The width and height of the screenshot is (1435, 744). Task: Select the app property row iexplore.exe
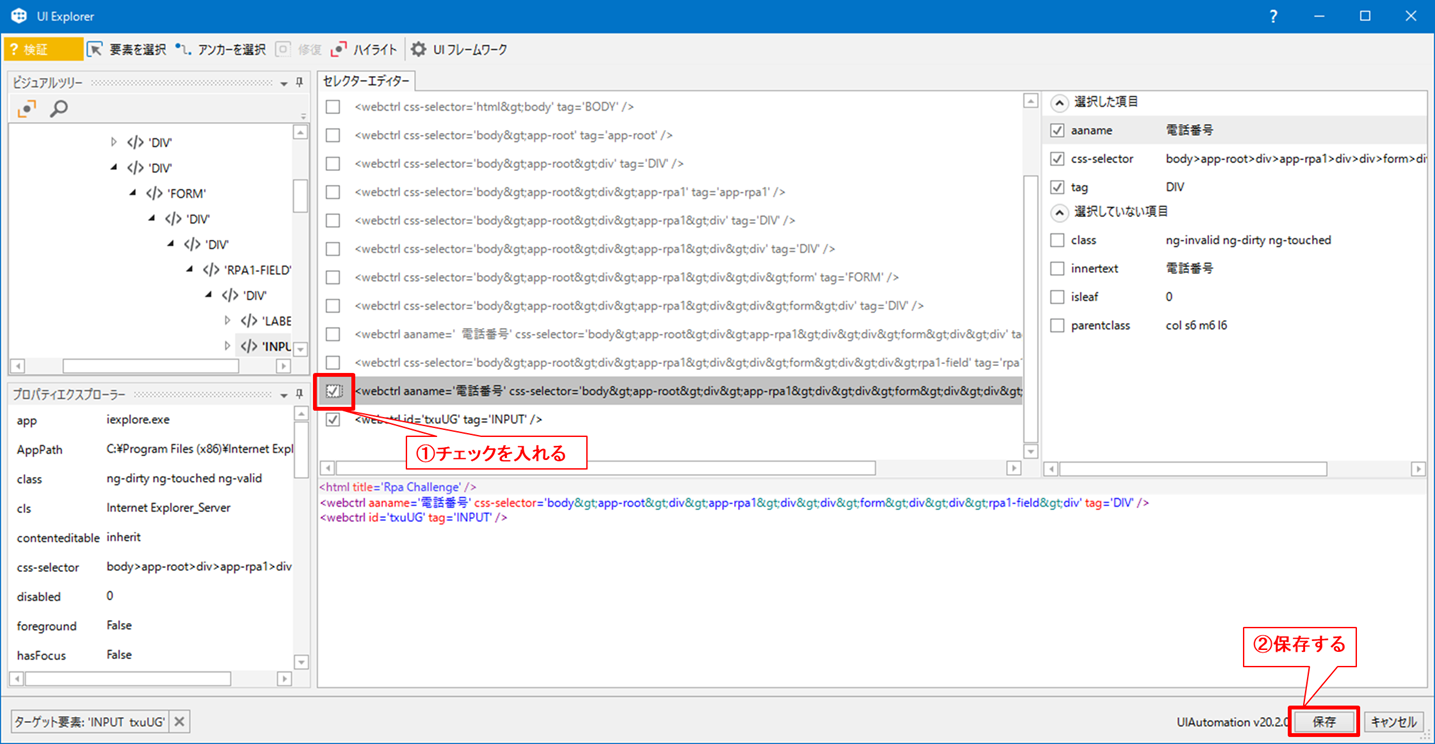coord(152,420)
